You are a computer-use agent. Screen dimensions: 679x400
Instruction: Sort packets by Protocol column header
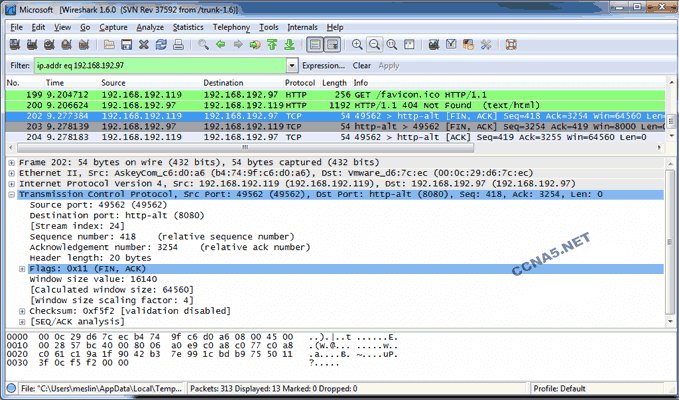(300, 83)
